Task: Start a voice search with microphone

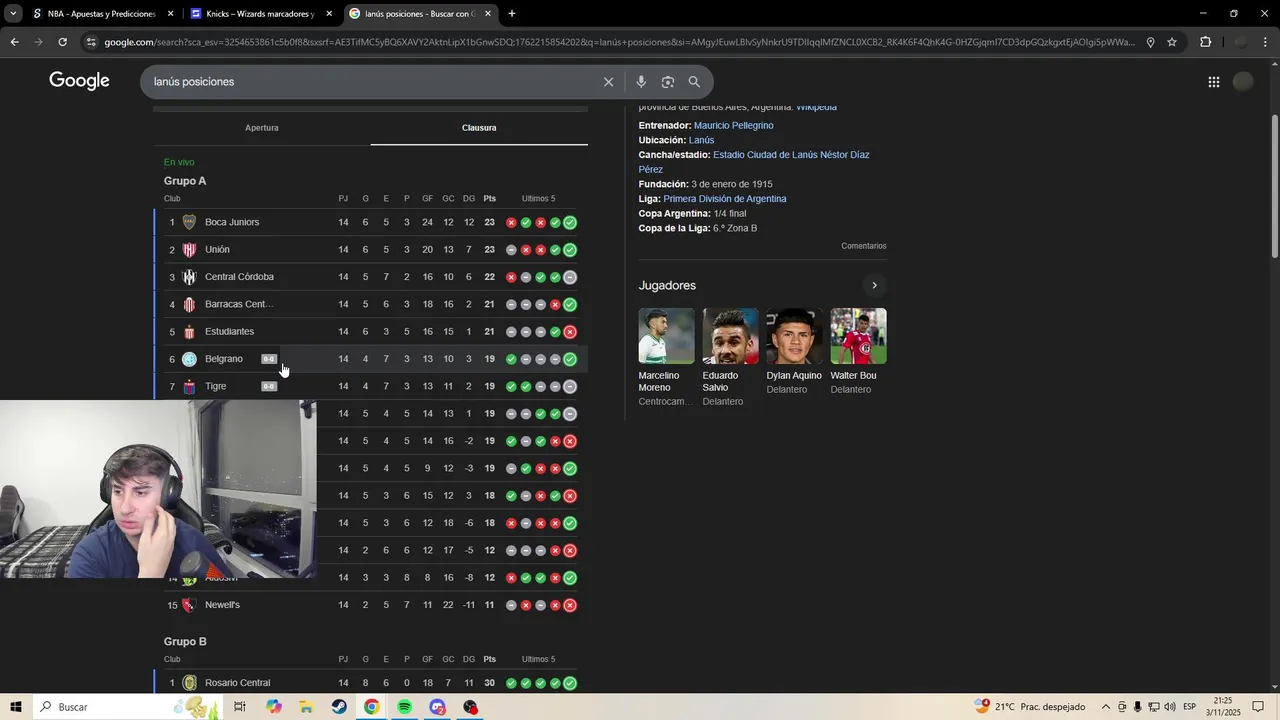Action: click(x=641, y=82)
